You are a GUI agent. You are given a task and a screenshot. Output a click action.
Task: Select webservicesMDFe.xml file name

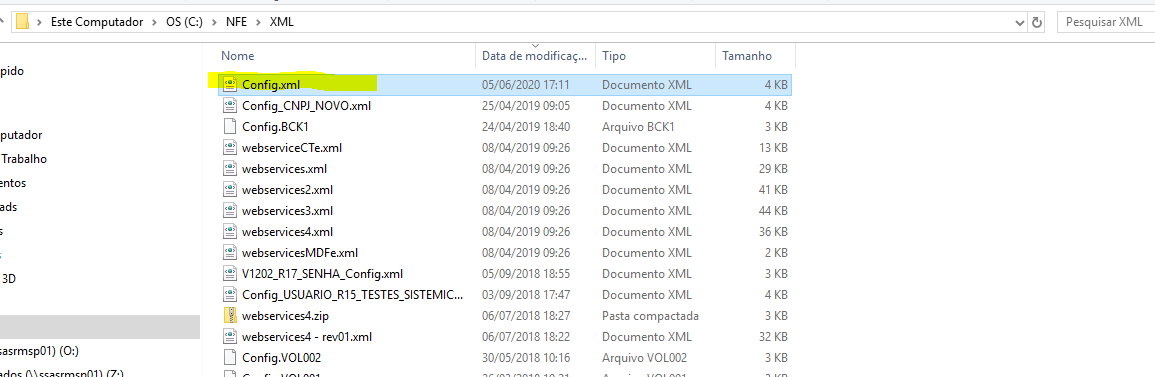click(300, 253)
